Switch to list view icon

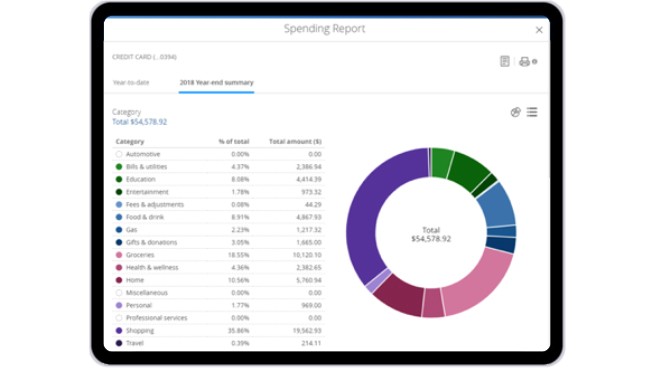click(532, 112)
